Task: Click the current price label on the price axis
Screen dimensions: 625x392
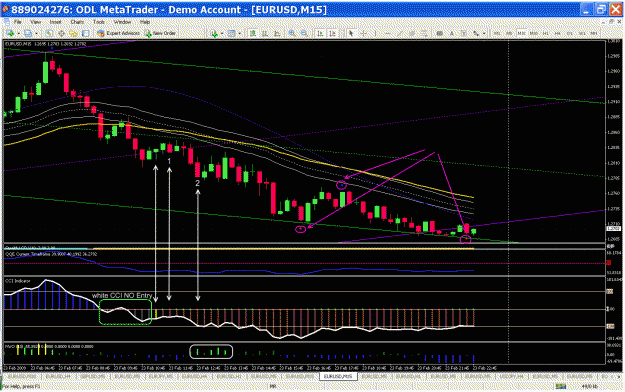Action: [x=613, y=229]
